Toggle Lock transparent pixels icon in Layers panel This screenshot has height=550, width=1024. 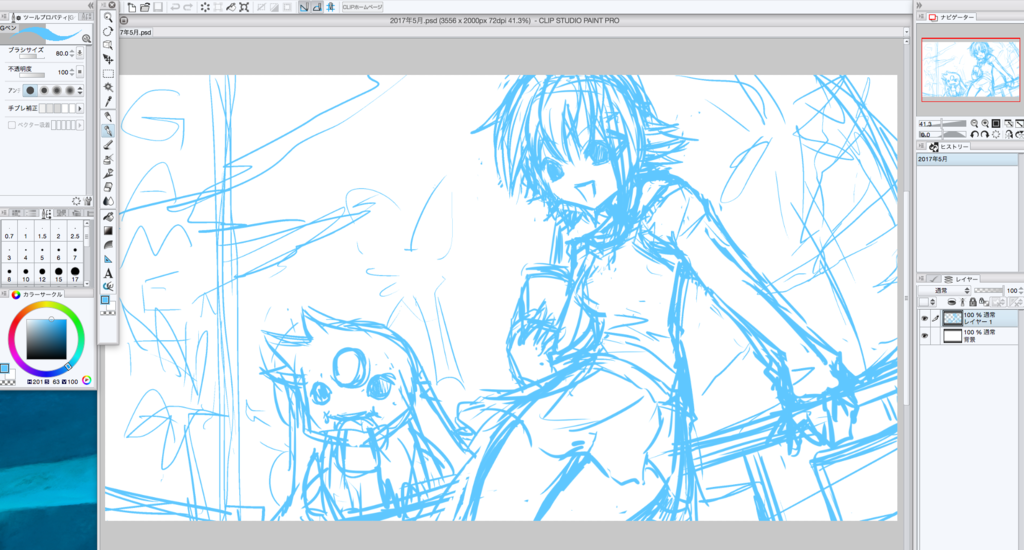point(983,302)
